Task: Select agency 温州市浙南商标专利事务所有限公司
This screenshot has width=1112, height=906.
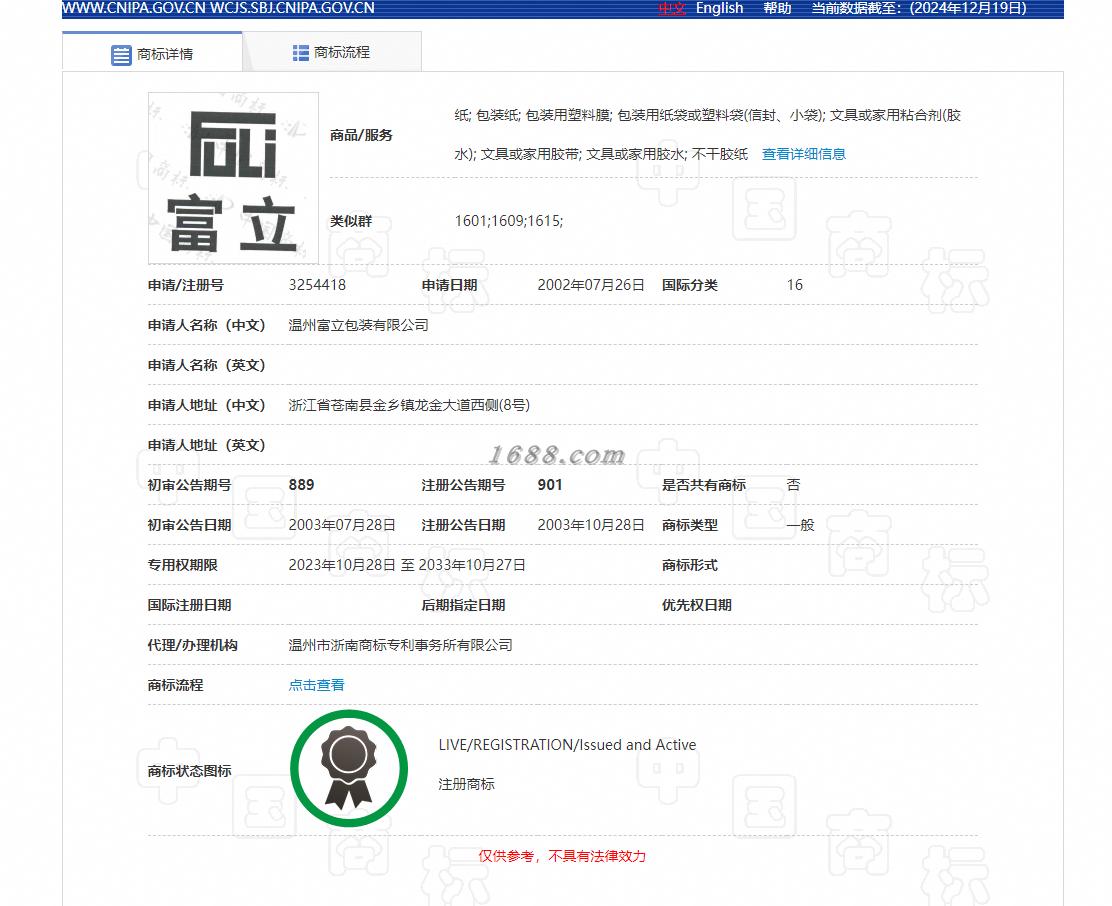Action: (401, 645)
